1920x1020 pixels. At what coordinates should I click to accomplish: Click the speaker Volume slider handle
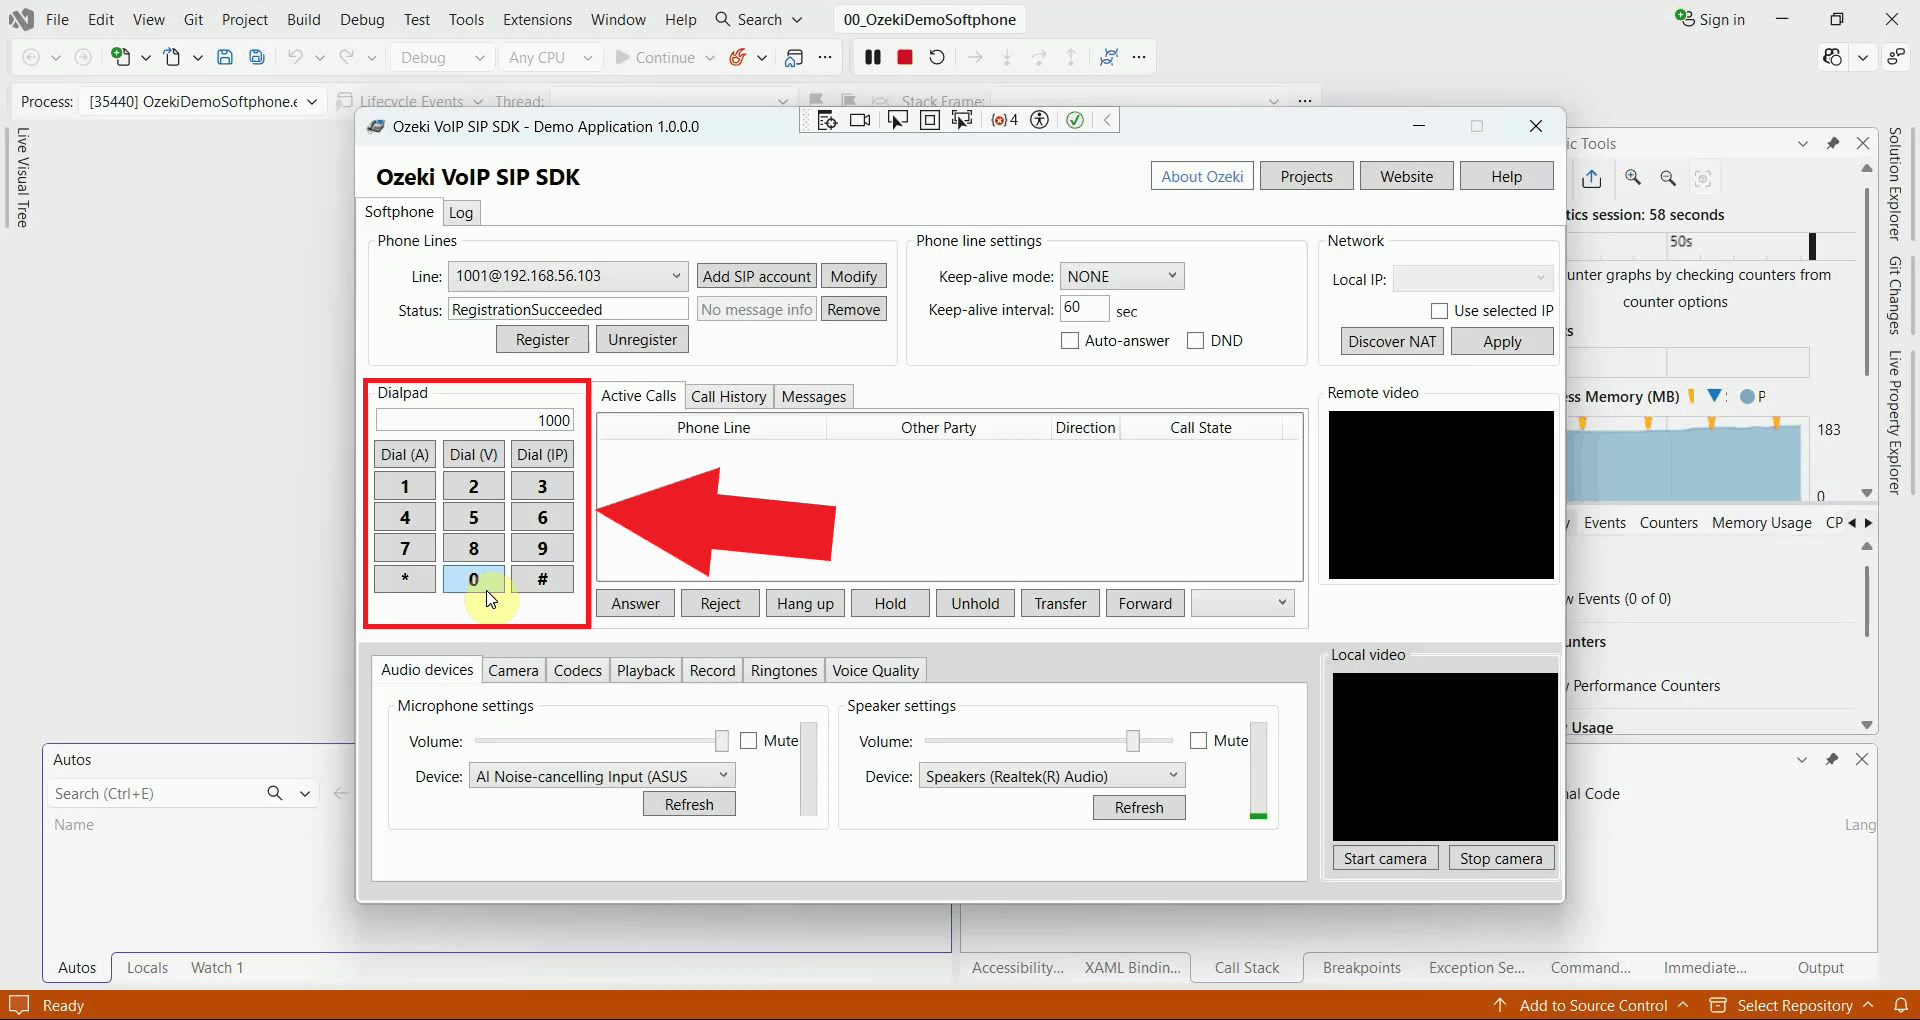click(1133, 741)
